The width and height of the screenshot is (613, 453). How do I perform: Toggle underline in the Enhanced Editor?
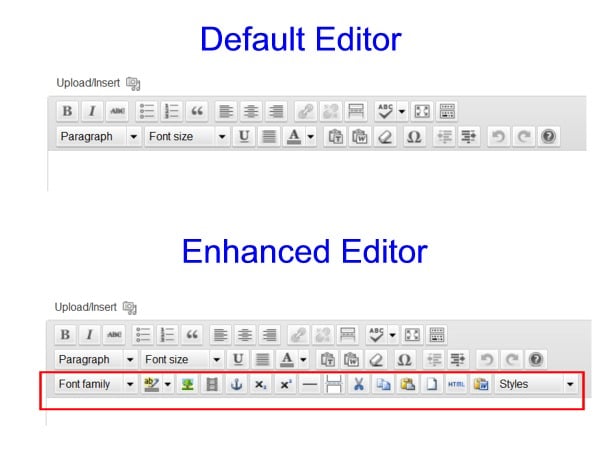pyautogui.click(x=238, y=359)
